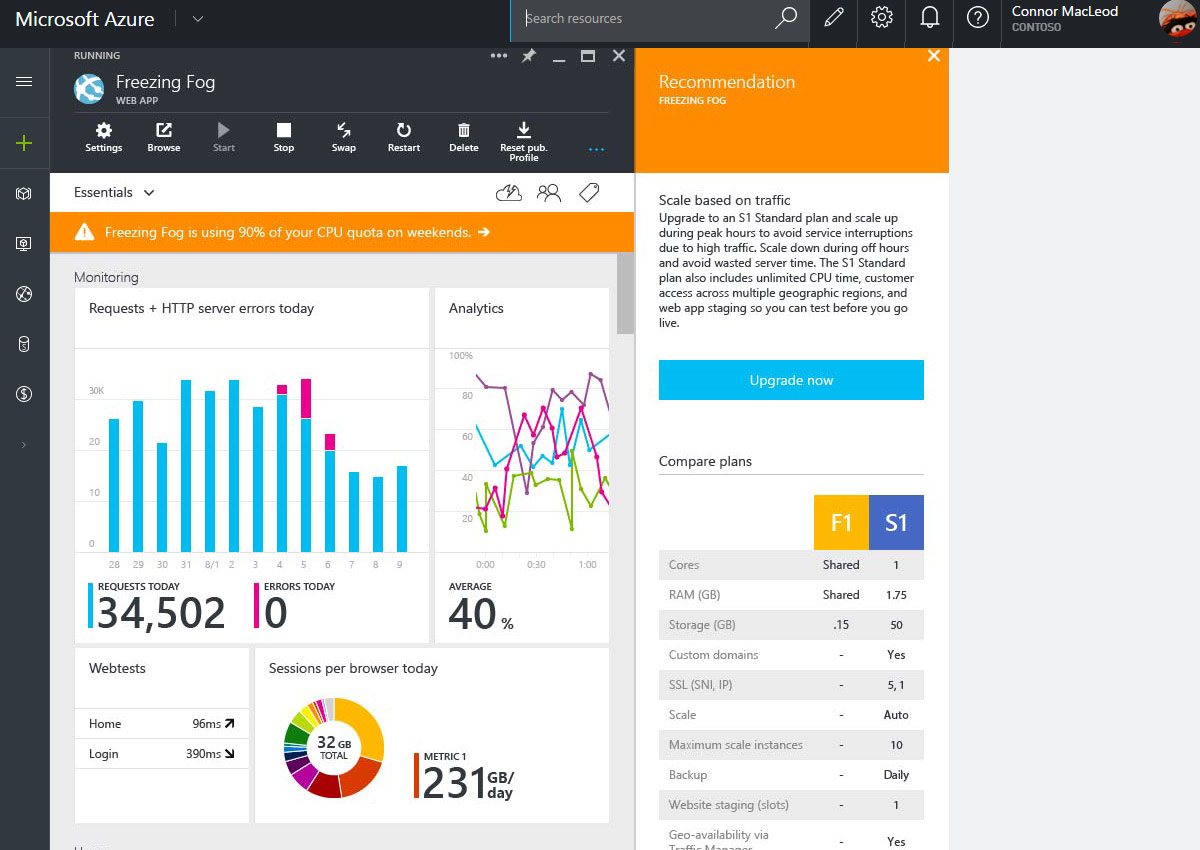Click the Website staging (slots) row
This screenshot has height=850, width=1200.
(791, 805)
